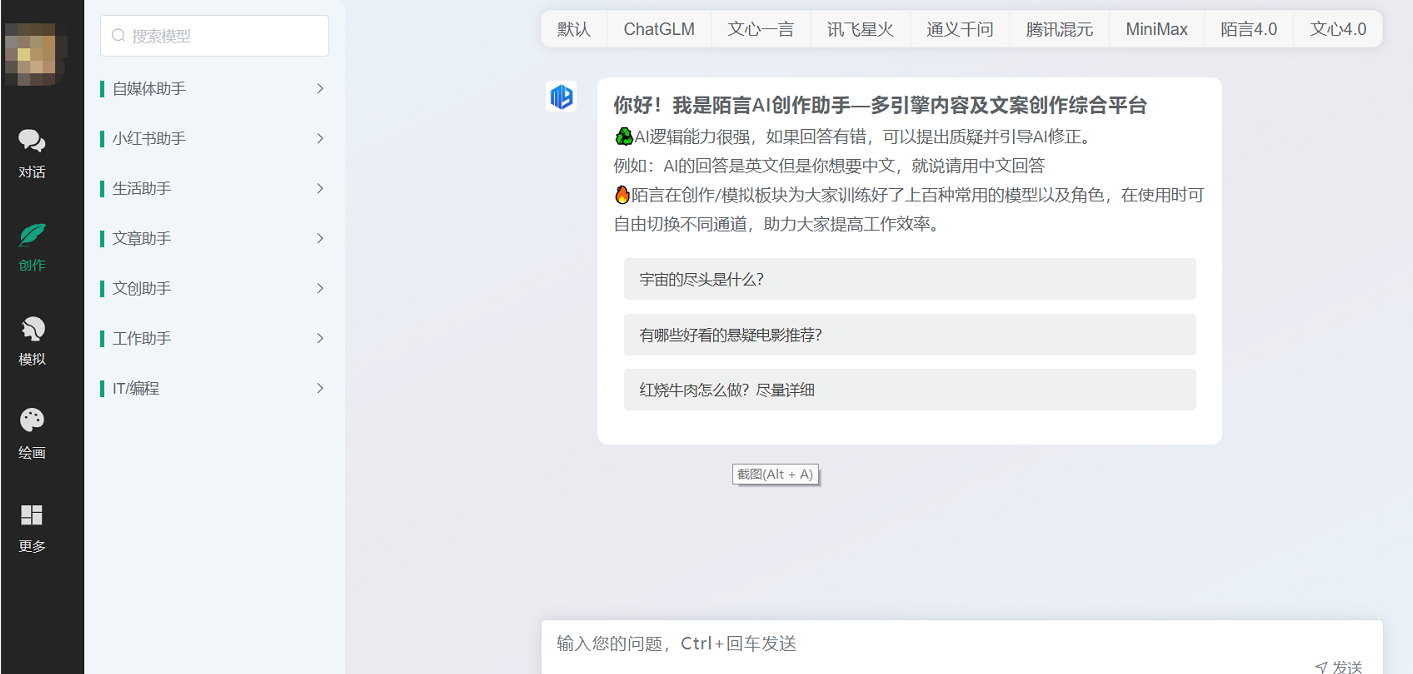1413x674 pixels.
Task: Click the 截图(Alt + A) tooltip
Action: tap(775, 474)
